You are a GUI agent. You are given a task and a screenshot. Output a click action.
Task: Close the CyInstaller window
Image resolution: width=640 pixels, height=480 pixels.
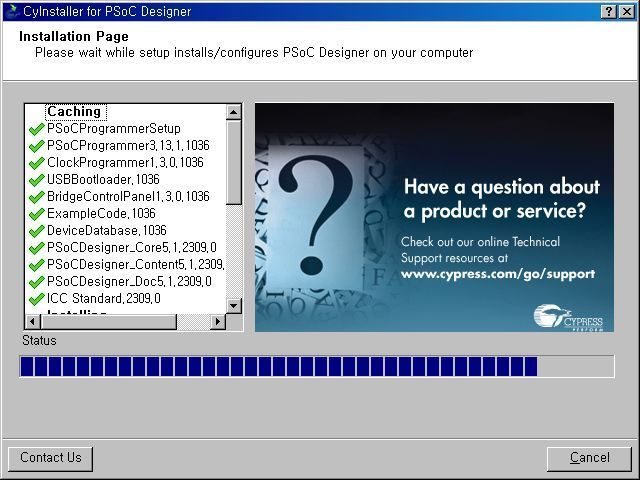[627, 12]
